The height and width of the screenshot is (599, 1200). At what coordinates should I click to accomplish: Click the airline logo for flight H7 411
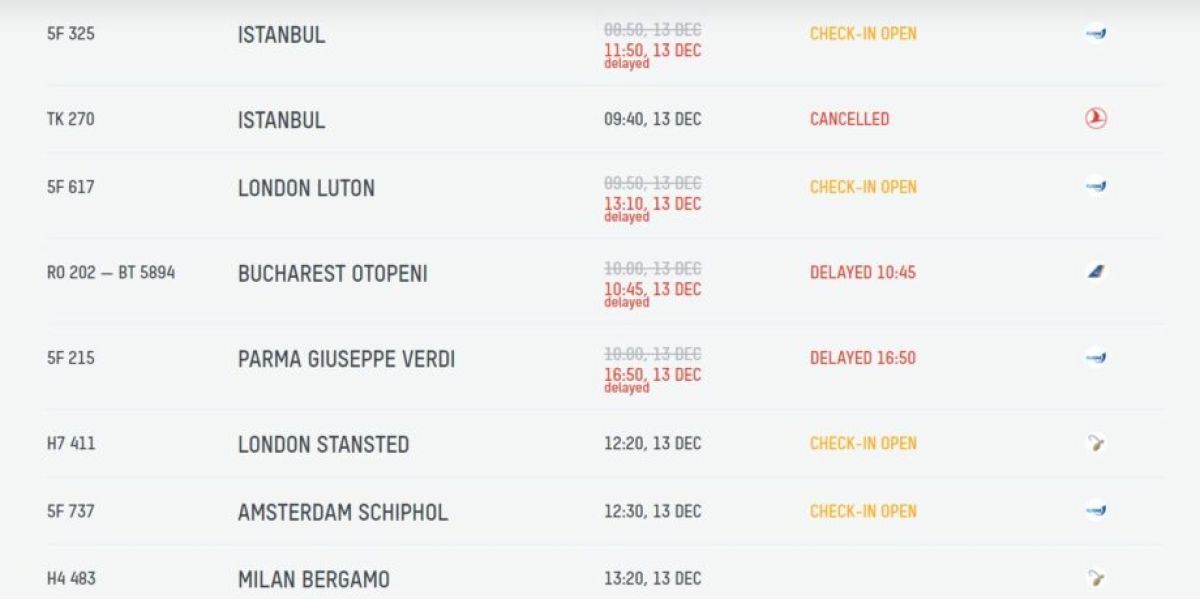pos(1096,443)
